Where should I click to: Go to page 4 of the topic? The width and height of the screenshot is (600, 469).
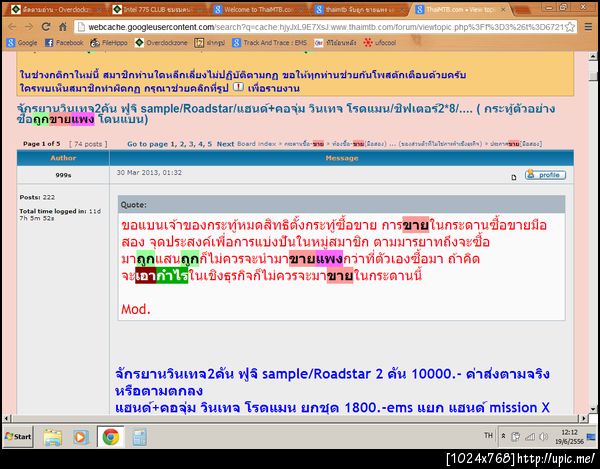click(x=201, y=144)
